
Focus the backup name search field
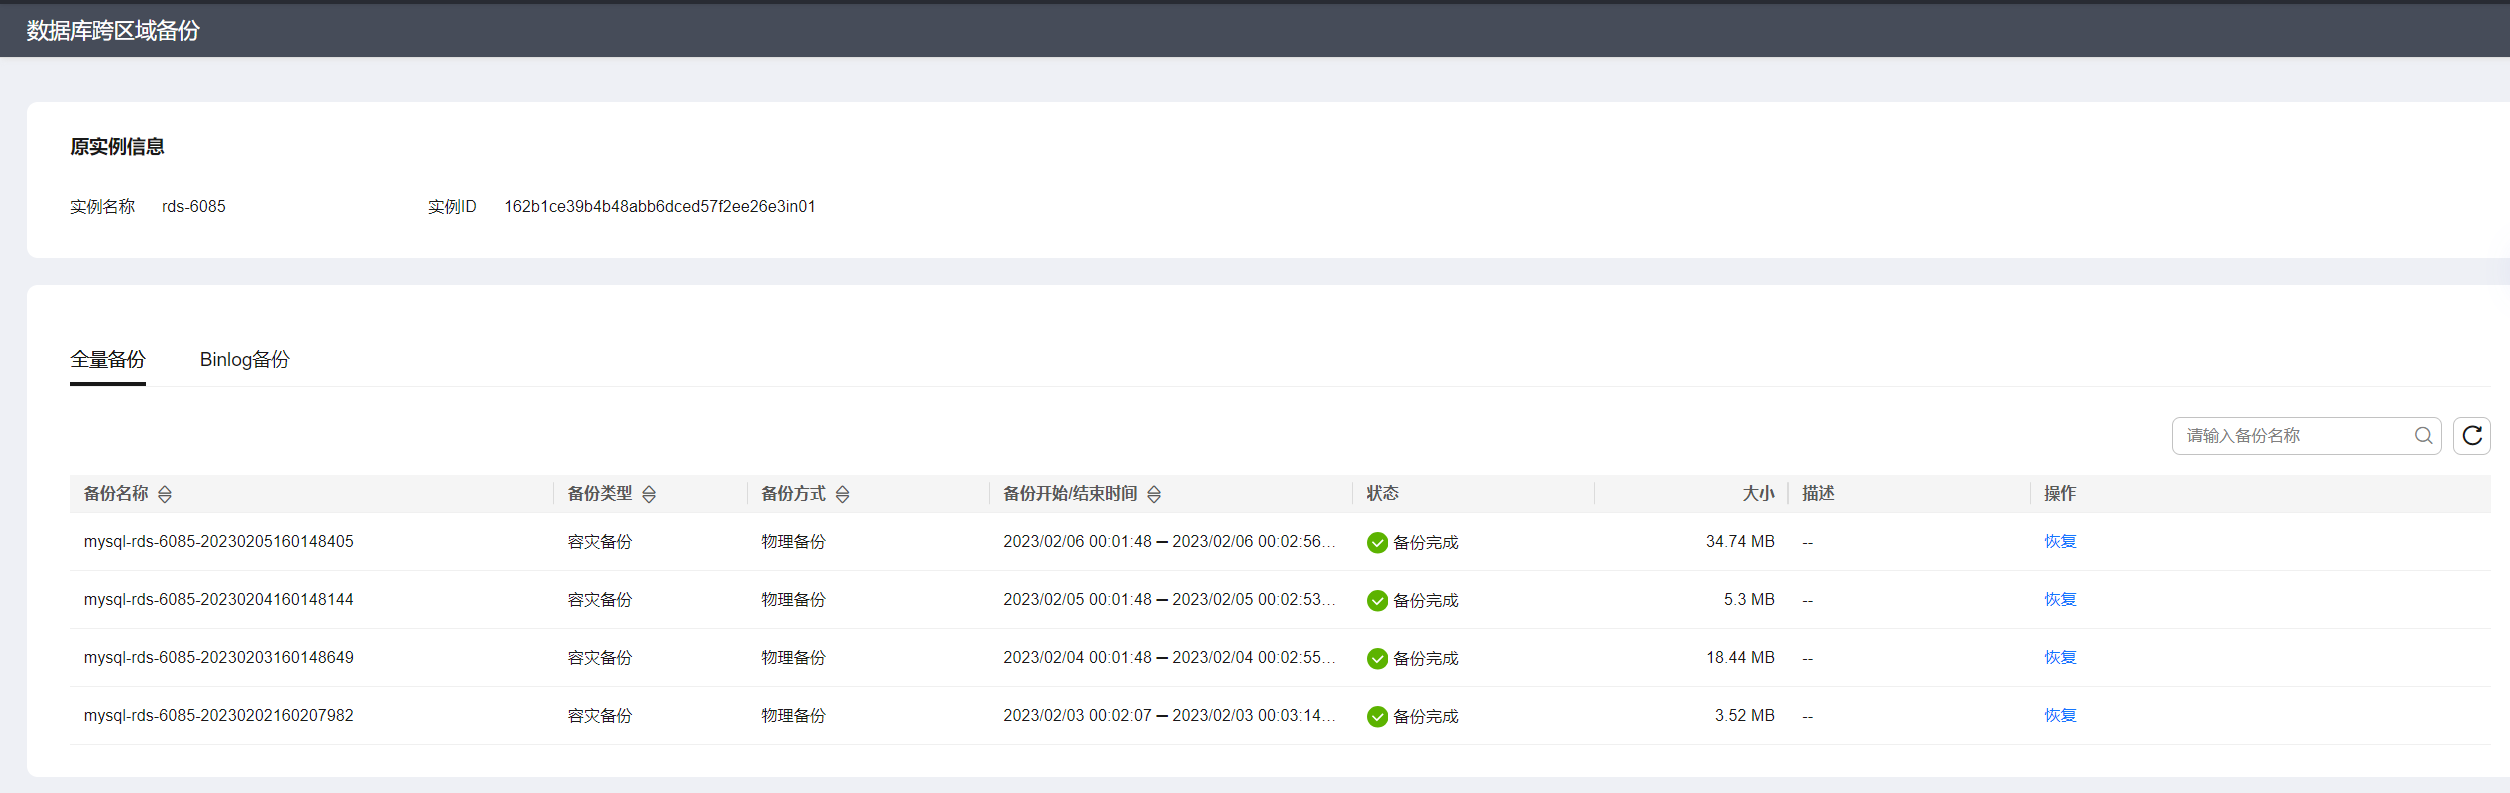click(2295, 436)
